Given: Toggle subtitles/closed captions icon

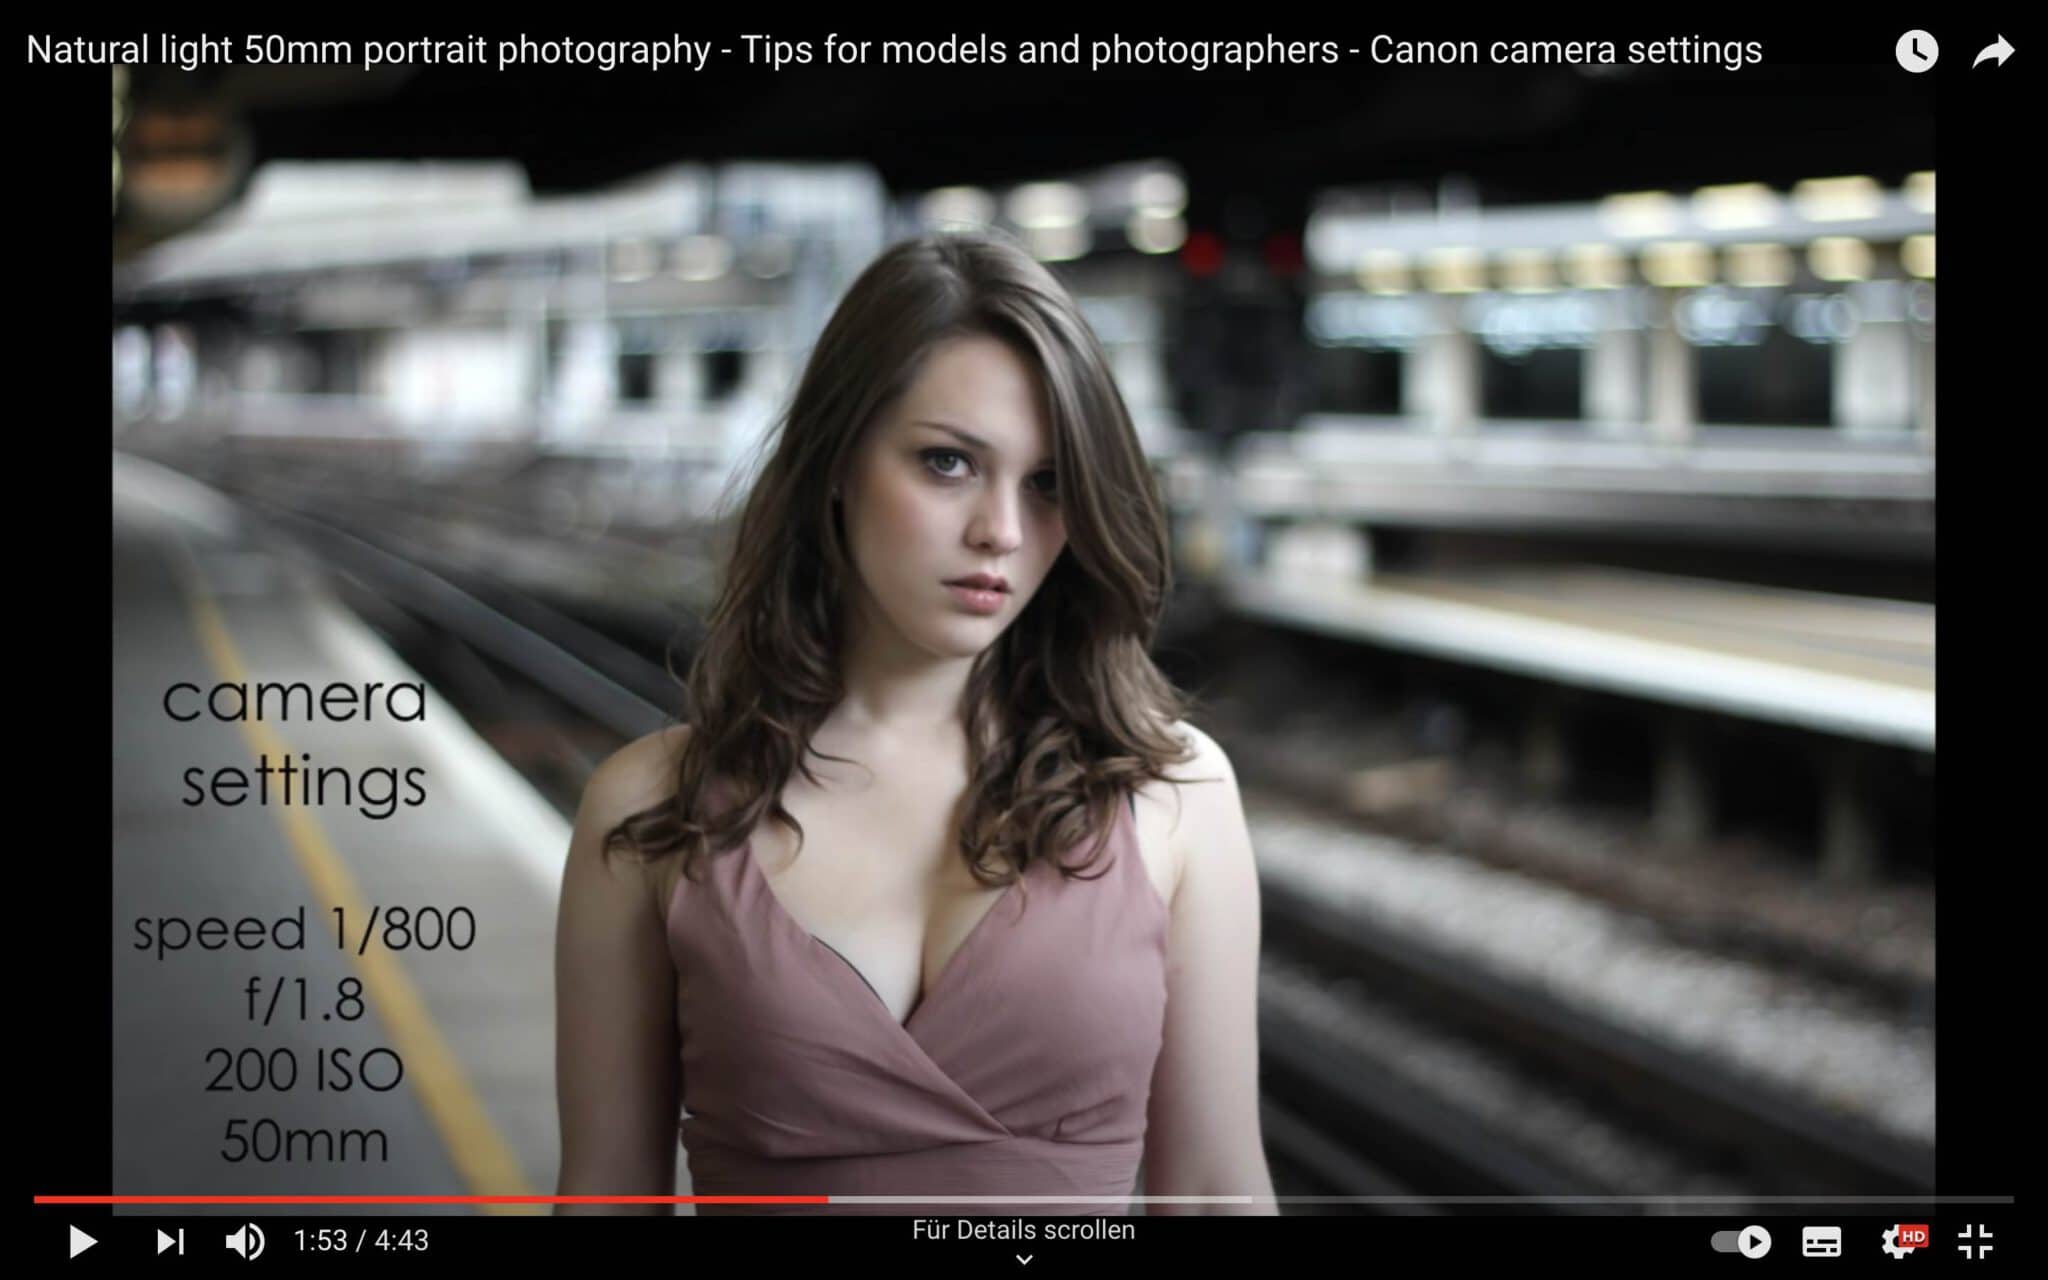Looking at the screenshot, I should click(x=1821, y=1241).
